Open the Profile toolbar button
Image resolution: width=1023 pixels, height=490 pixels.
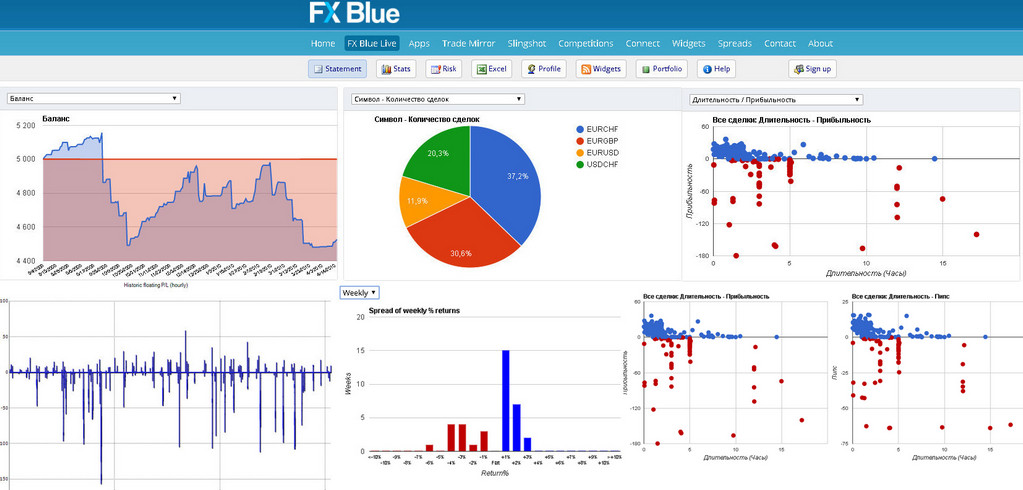coord(543,69)
